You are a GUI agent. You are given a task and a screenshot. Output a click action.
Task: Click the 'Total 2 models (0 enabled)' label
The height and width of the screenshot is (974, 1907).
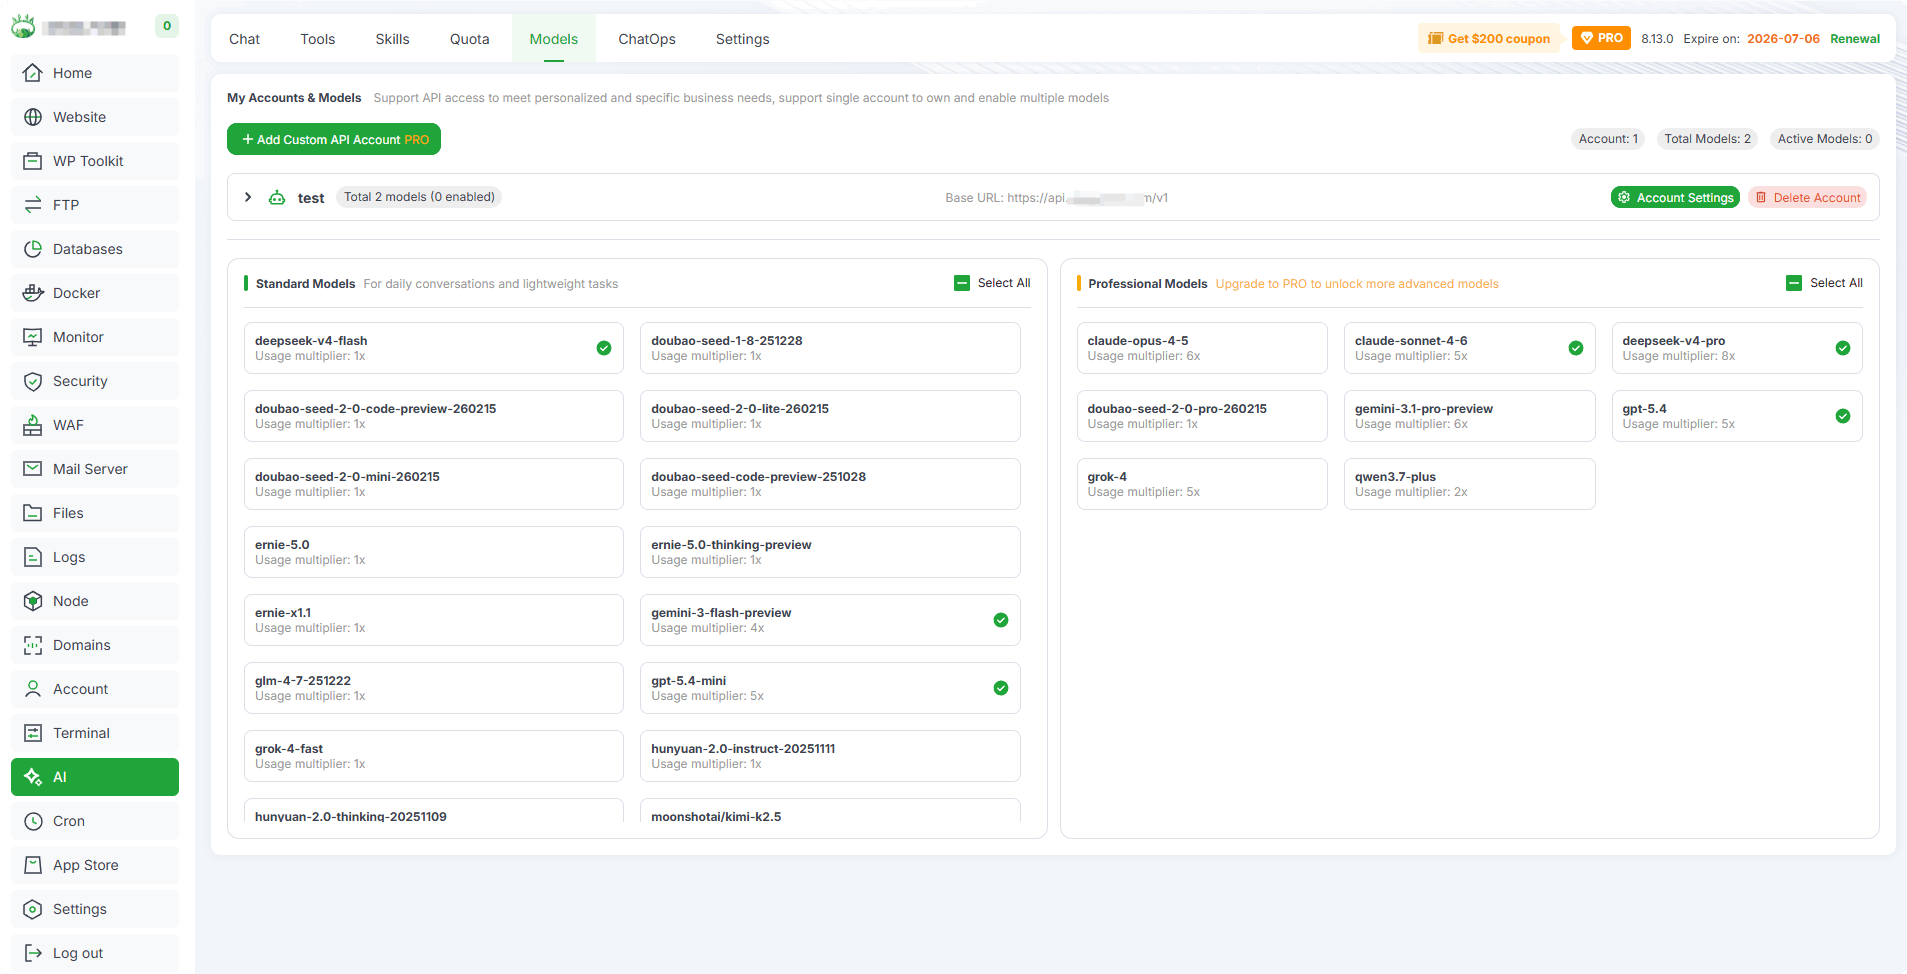point(419,197)
